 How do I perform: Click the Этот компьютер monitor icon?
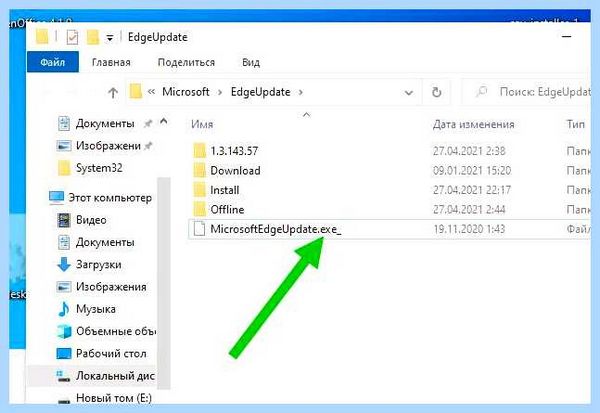pos(56,198)
